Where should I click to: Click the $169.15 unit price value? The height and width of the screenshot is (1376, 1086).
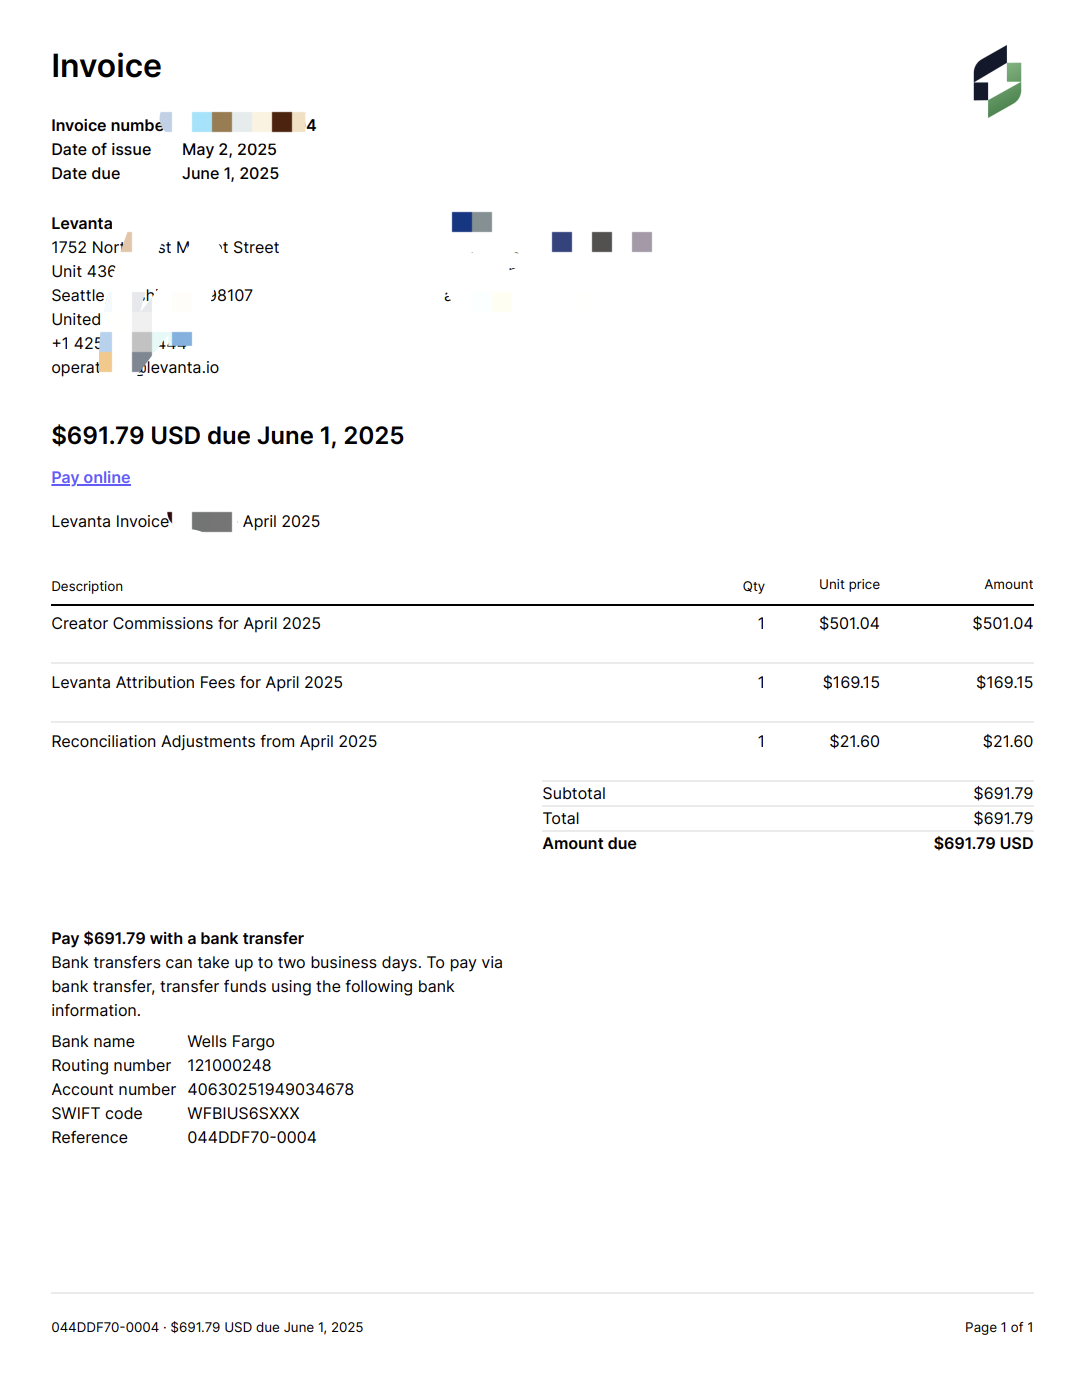pos(851,683)
